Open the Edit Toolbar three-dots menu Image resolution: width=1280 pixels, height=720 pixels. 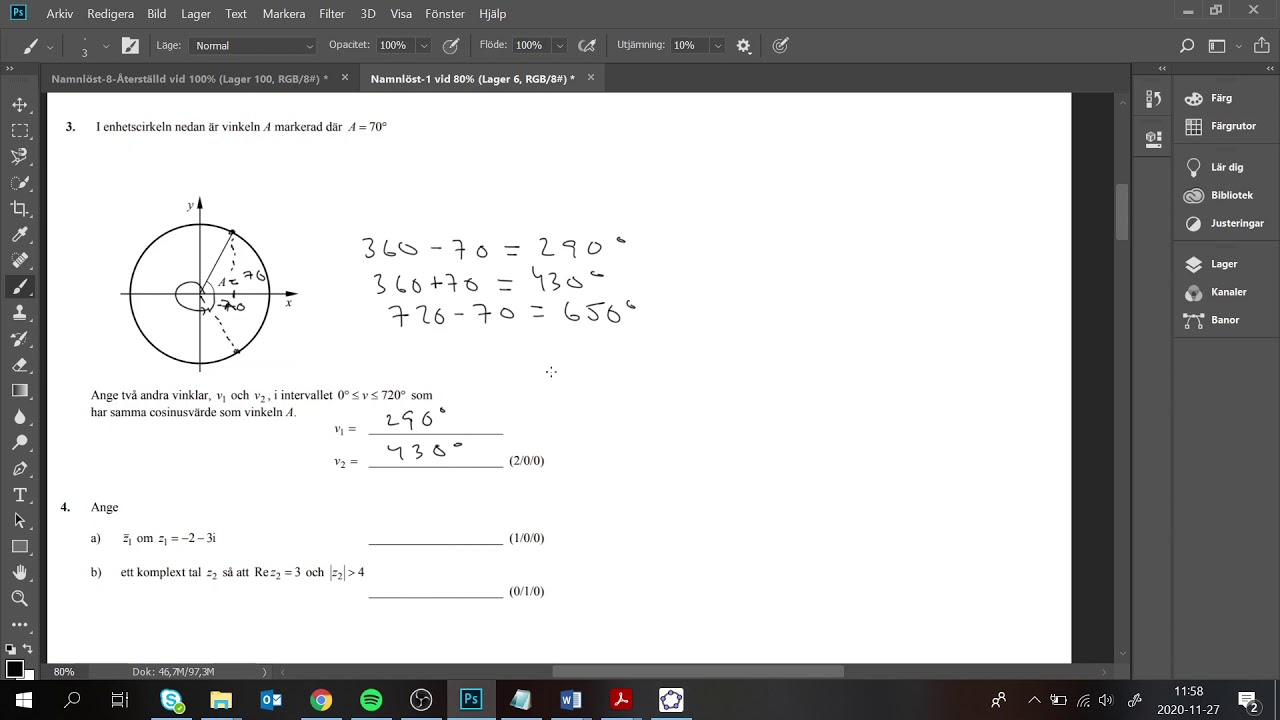pyautogui.click(x=19, y=625)
